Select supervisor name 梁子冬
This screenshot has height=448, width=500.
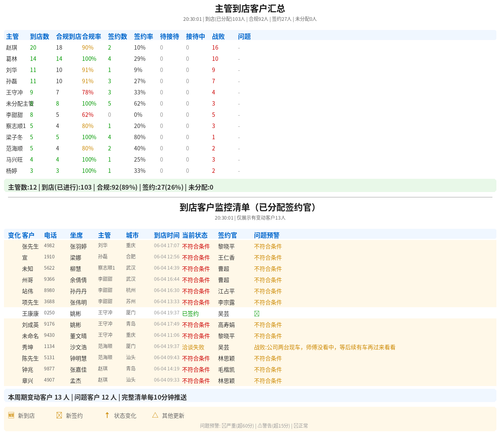(15, 137)
